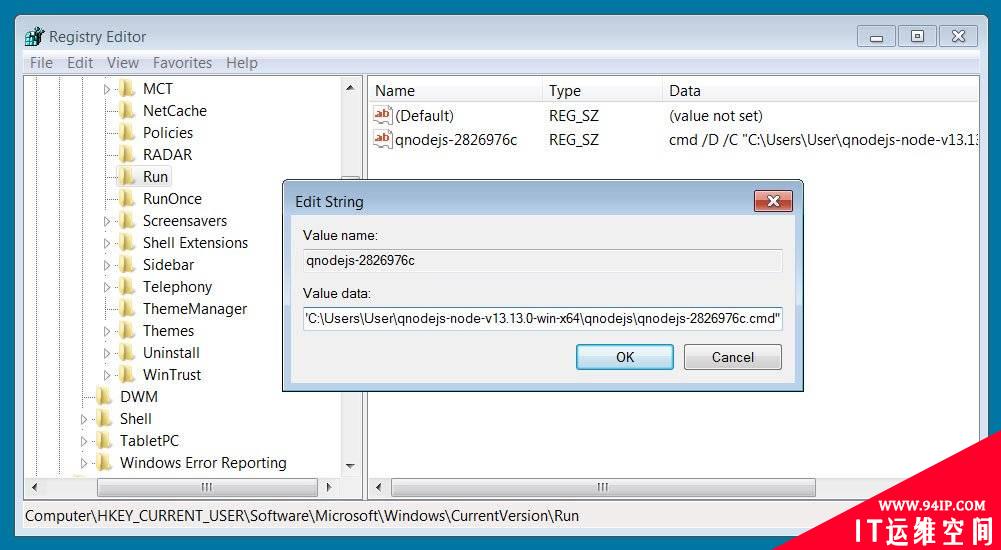Select the Policies folder icon

click(x=127, y=133)
